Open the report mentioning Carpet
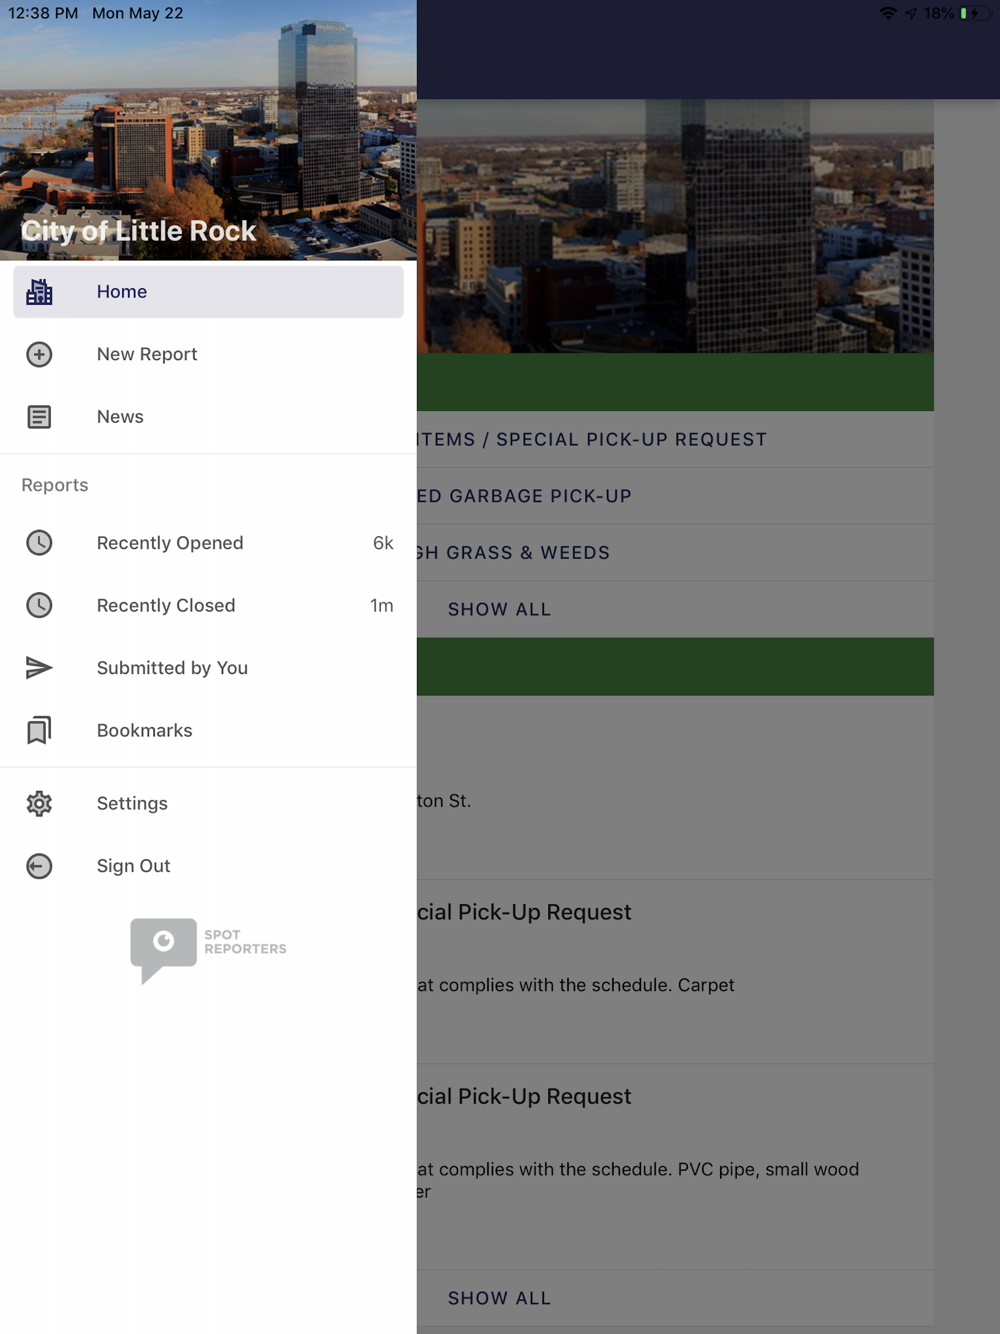The height and width of the screenshot is (1334, 1000). 675,971
